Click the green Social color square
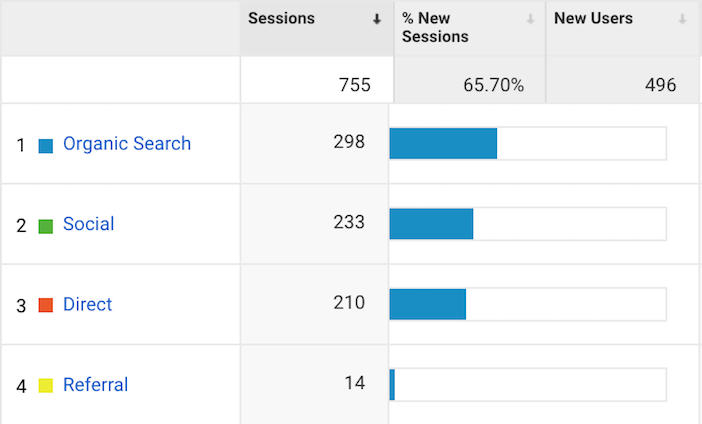The height and width of the screenshot is (424, 702). point(46,226)
